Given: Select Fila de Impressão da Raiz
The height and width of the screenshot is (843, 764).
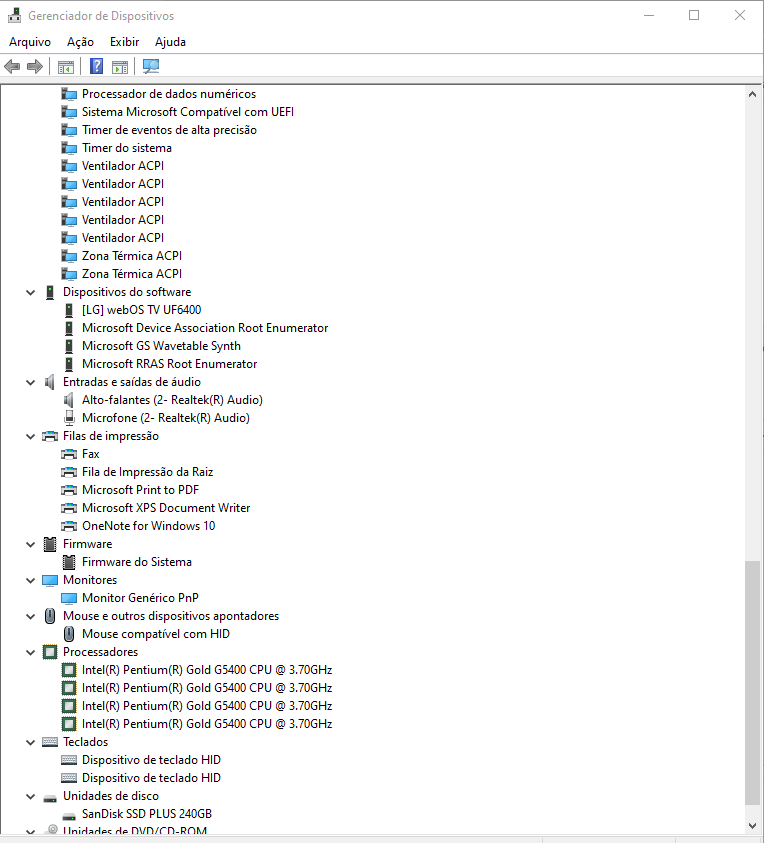Looking at the screenshot, I should (x=147, y=472).
